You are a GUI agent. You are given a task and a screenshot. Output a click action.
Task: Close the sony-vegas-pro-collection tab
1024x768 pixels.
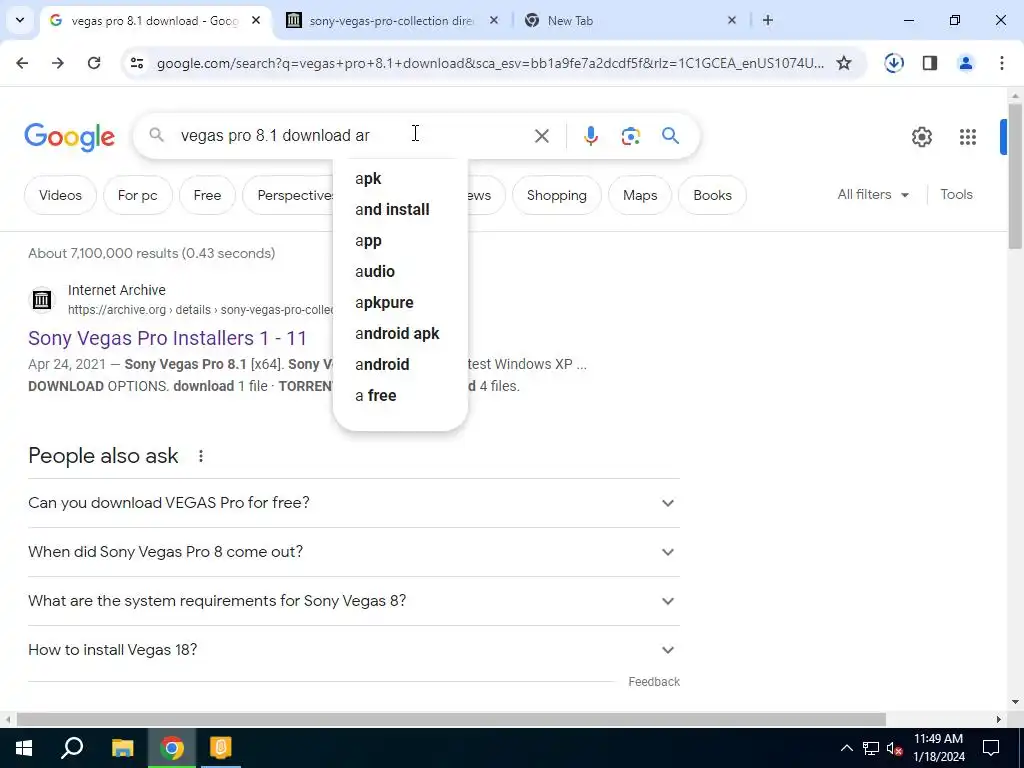click(x=494, y=20)
